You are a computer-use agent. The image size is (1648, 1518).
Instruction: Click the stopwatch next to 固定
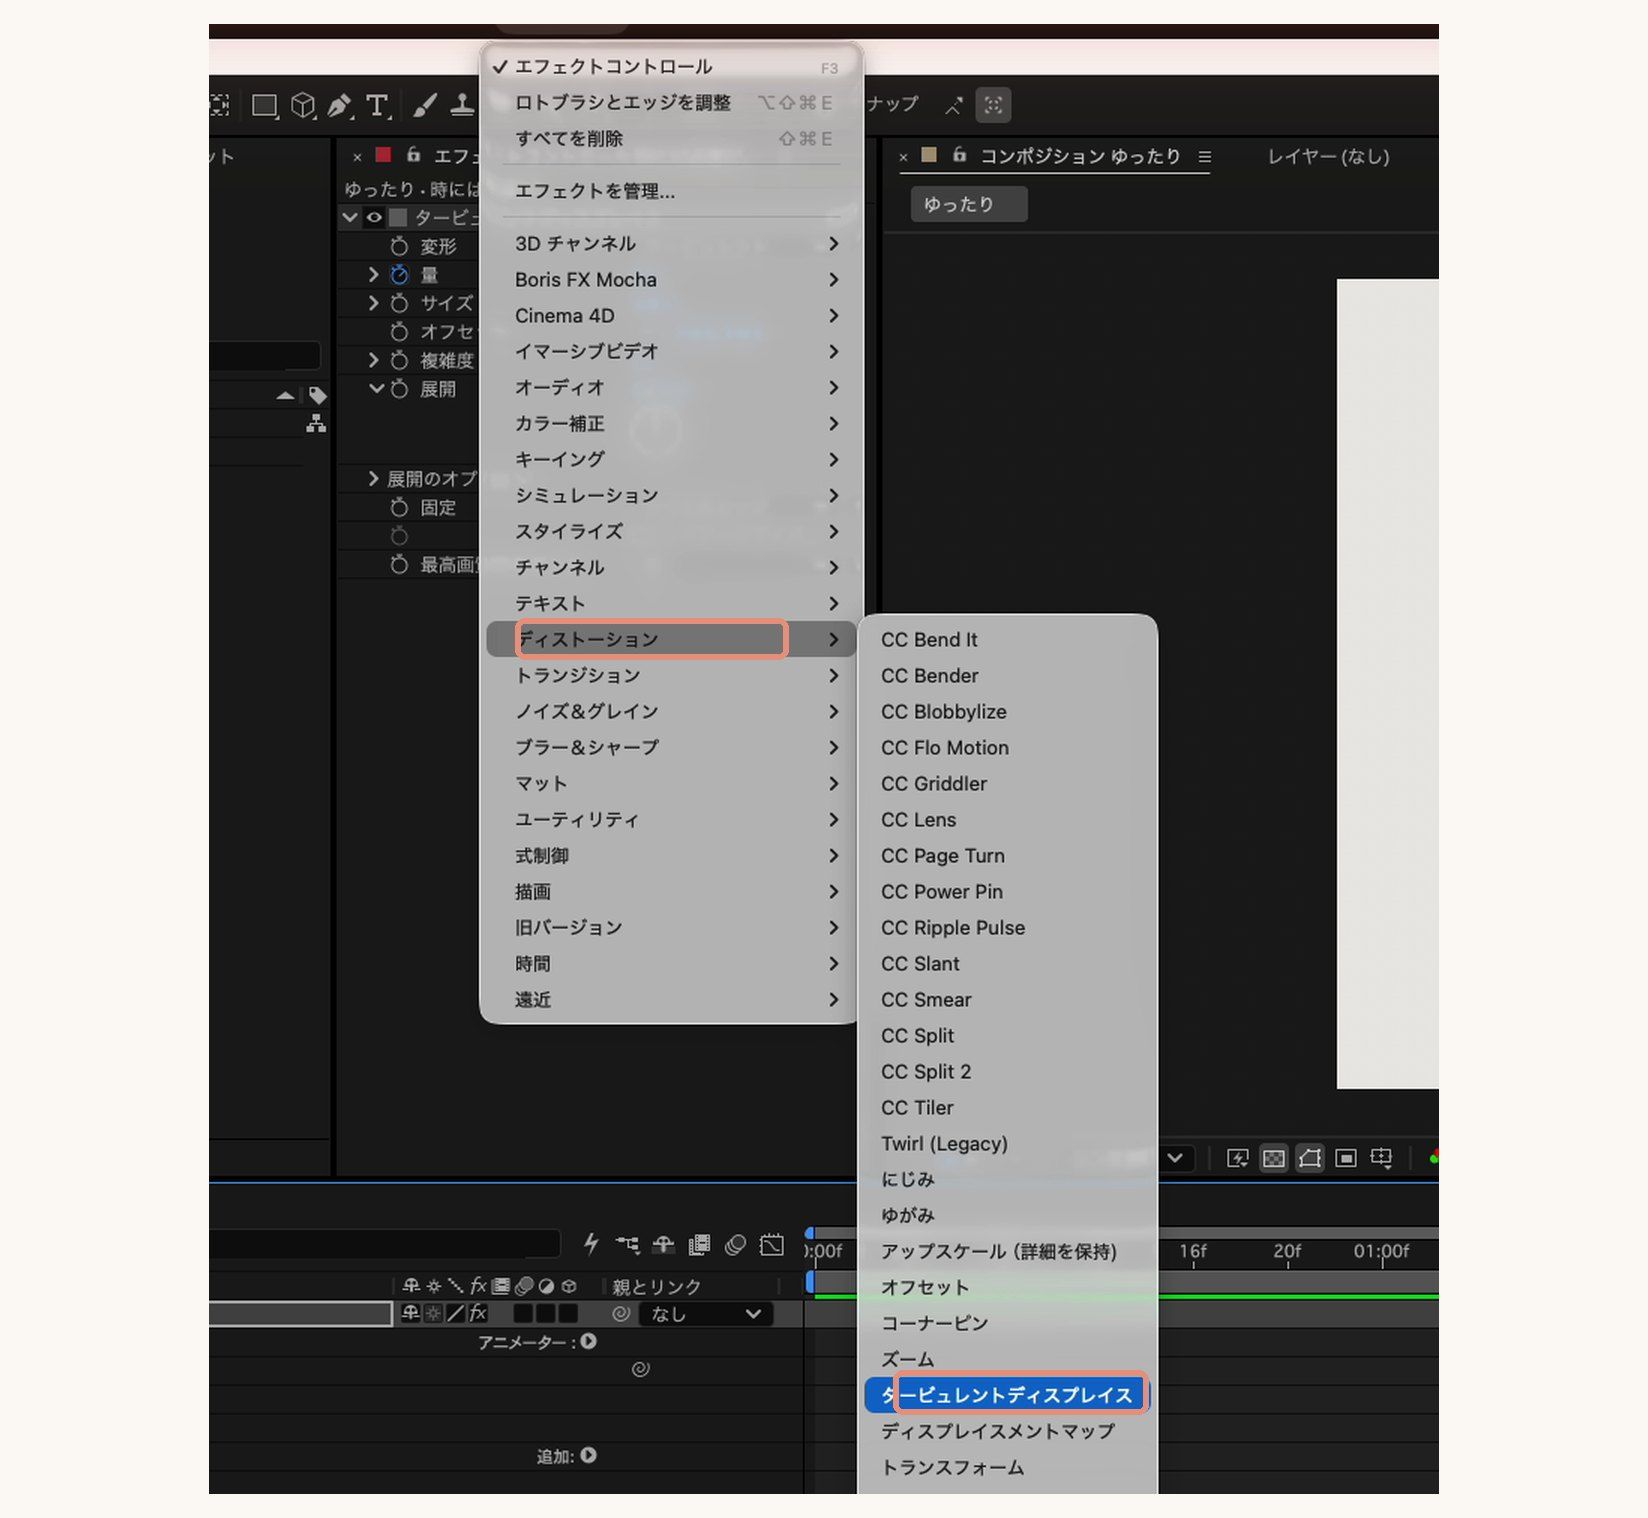coord(399,507)
